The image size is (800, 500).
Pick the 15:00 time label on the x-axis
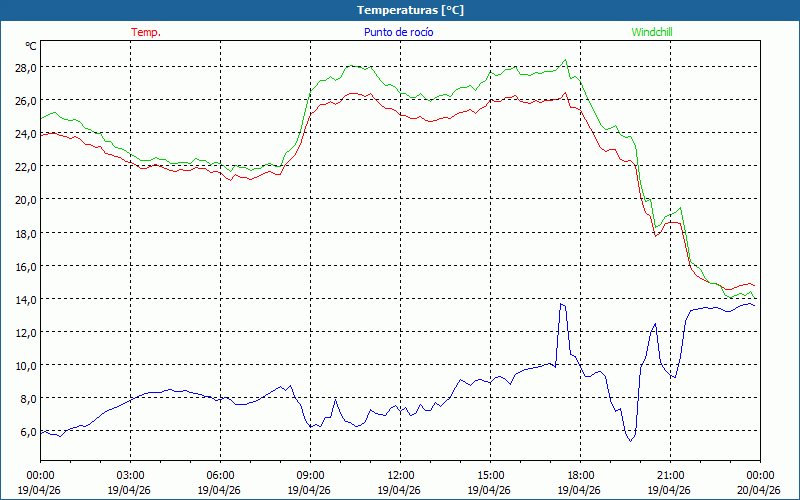click(x=491, y=475)
